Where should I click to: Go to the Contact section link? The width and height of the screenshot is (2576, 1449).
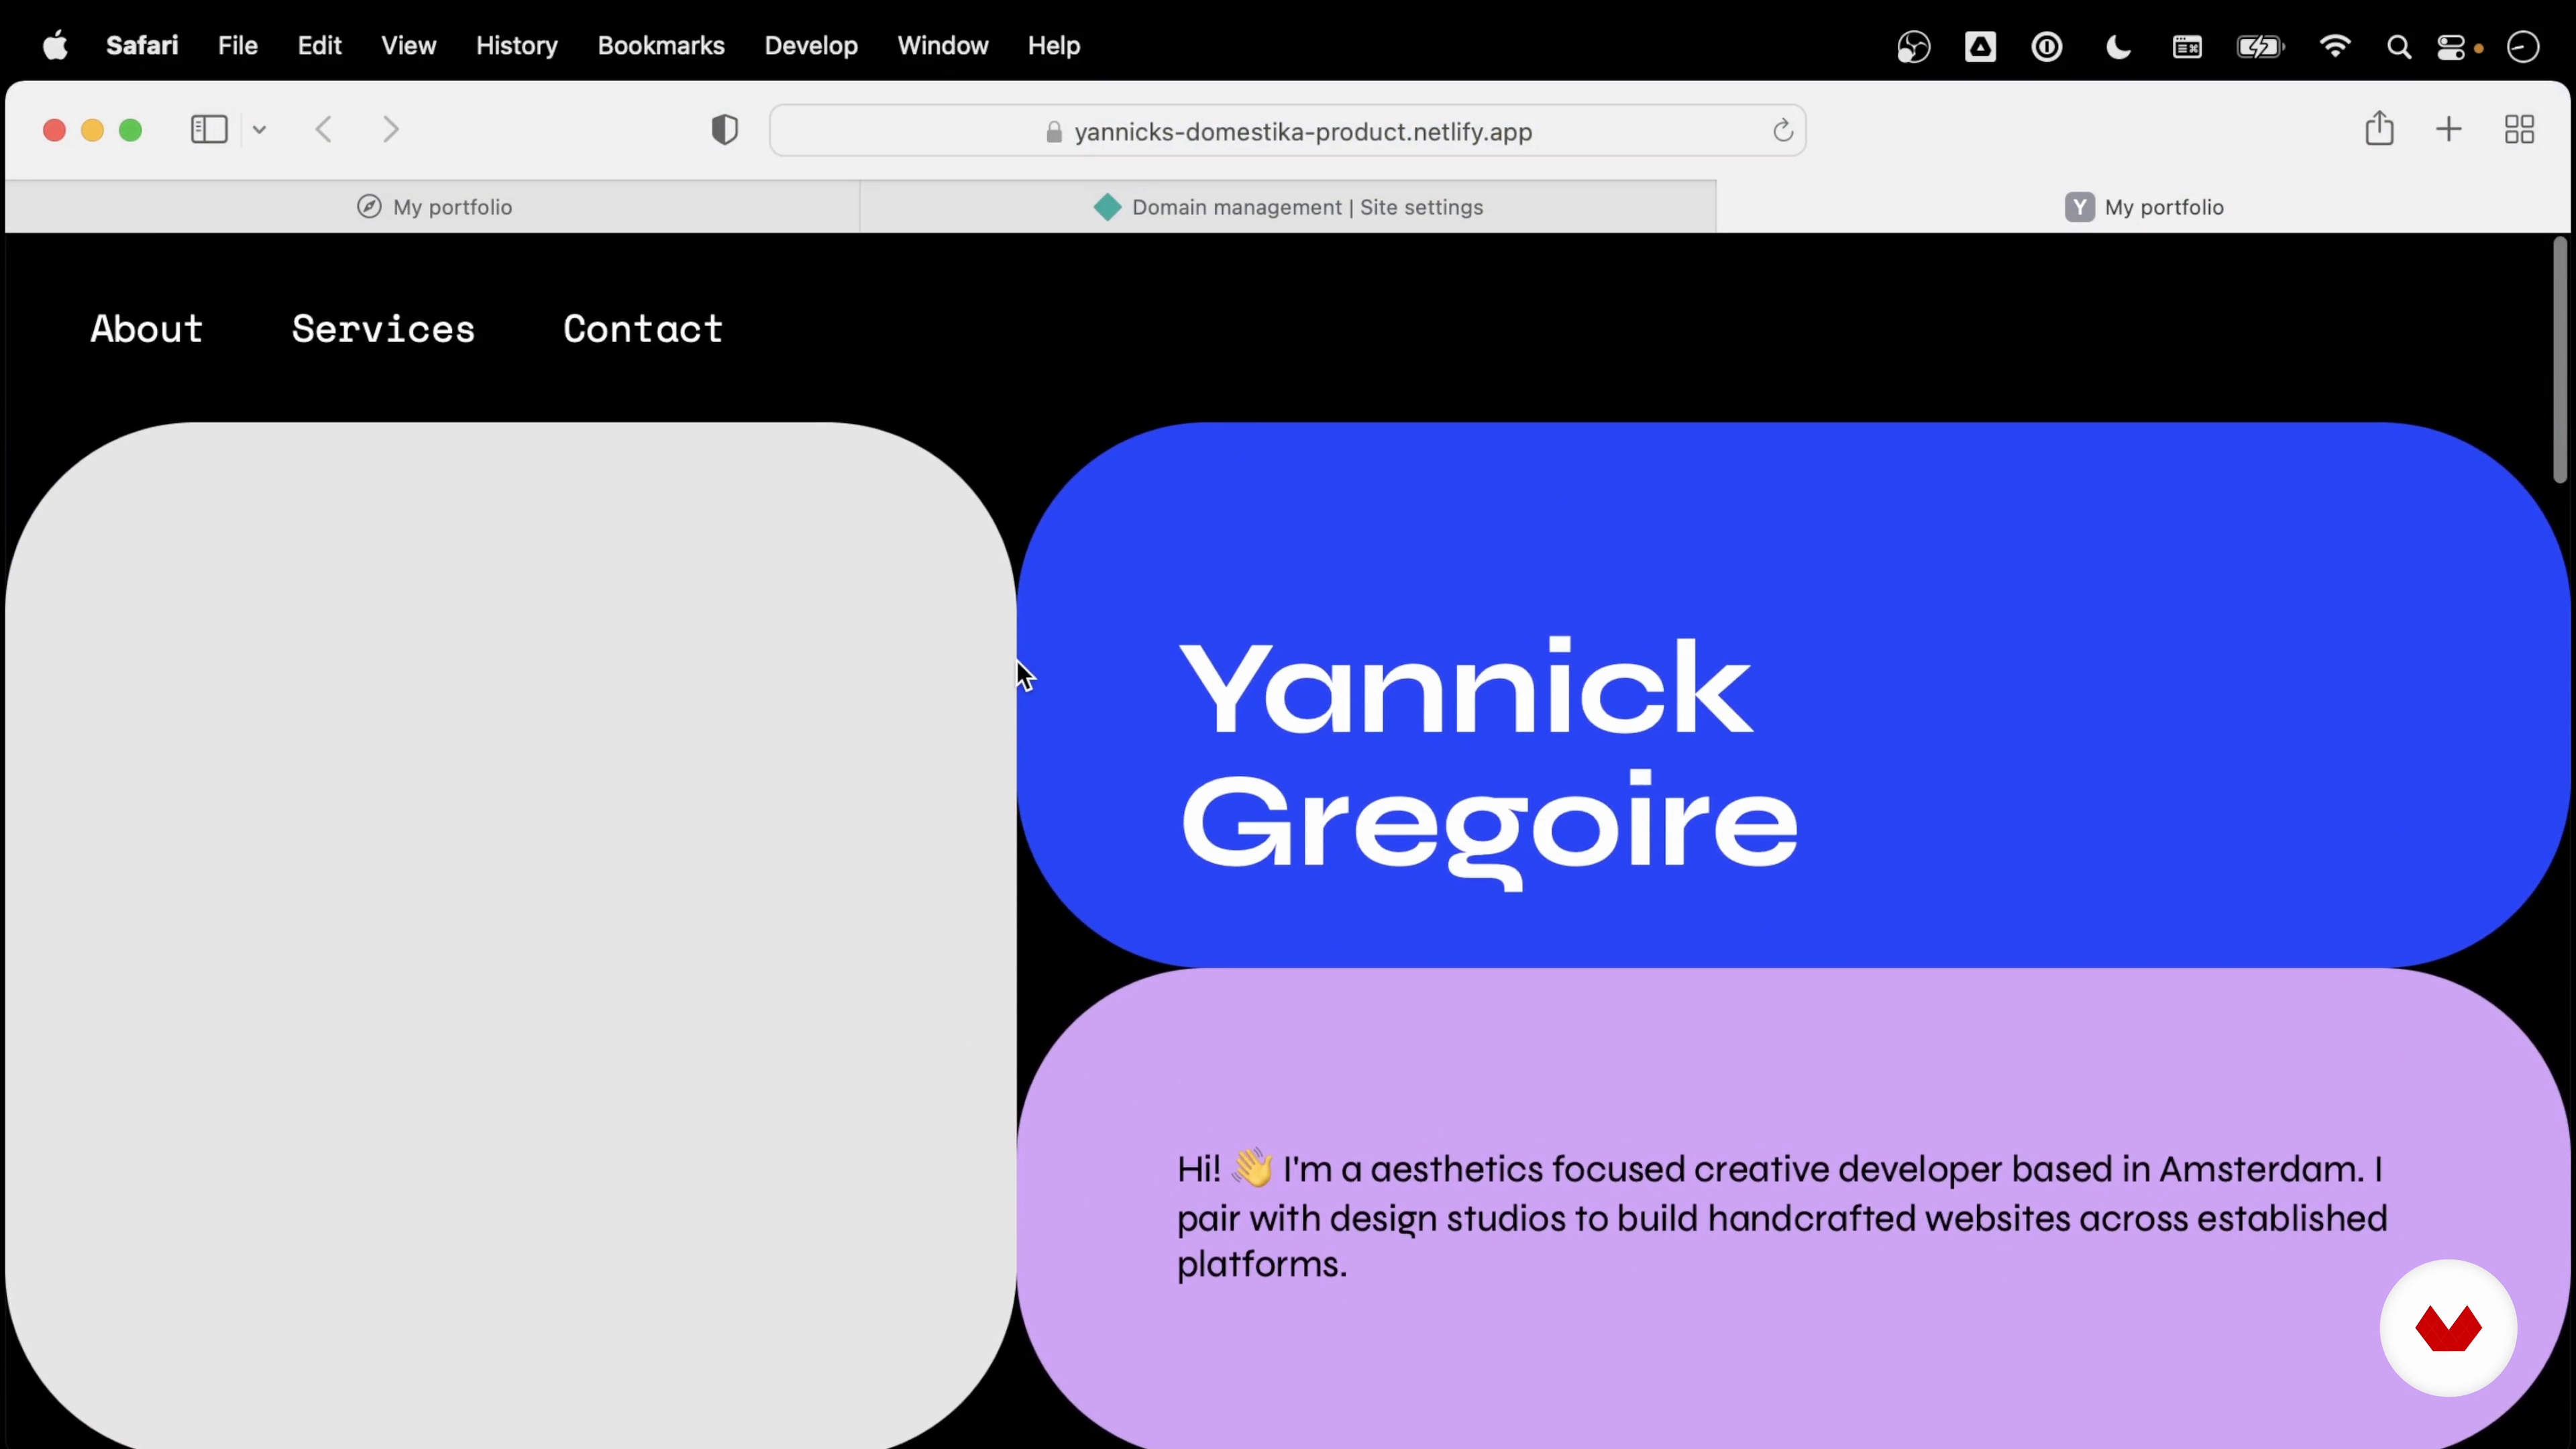click(x=643, y=329)
